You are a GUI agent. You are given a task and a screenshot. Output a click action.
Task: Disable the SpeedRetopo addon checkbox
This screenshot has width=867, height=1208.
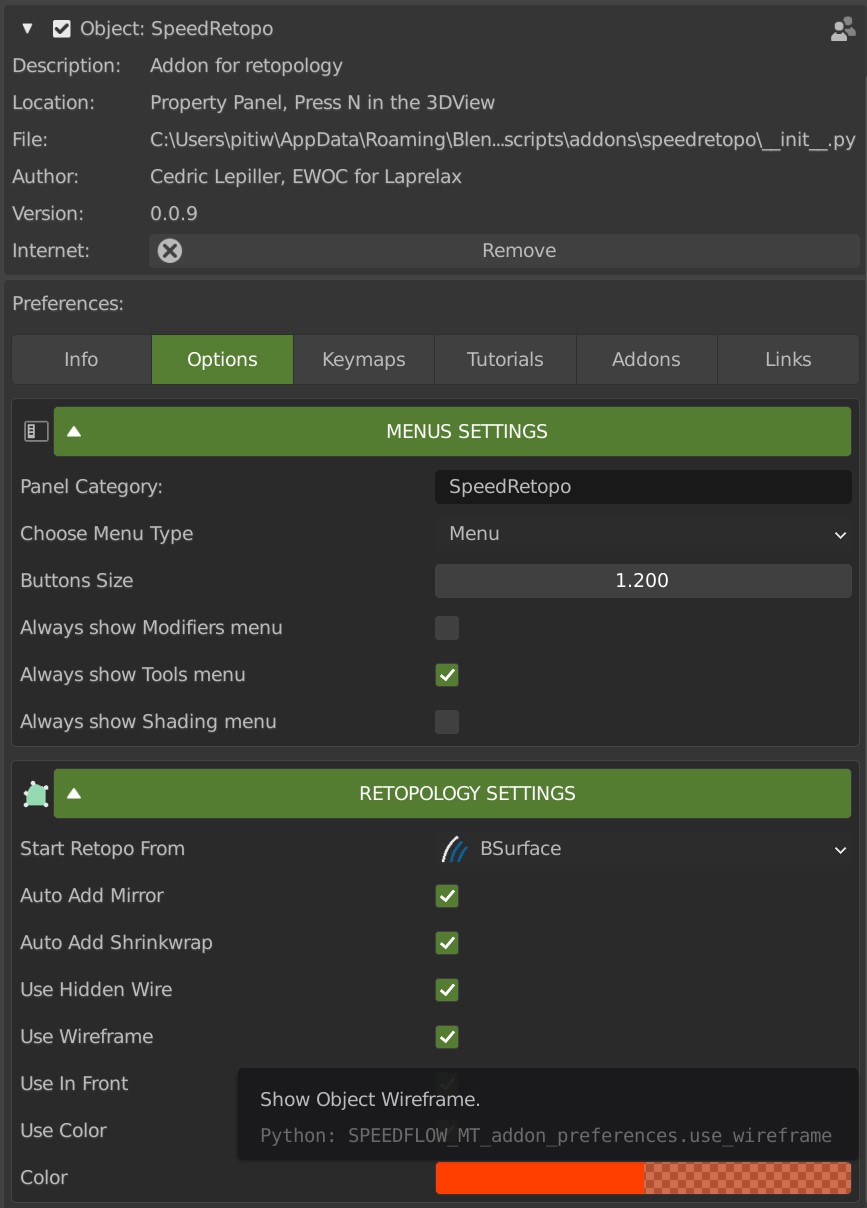(62, 29)
